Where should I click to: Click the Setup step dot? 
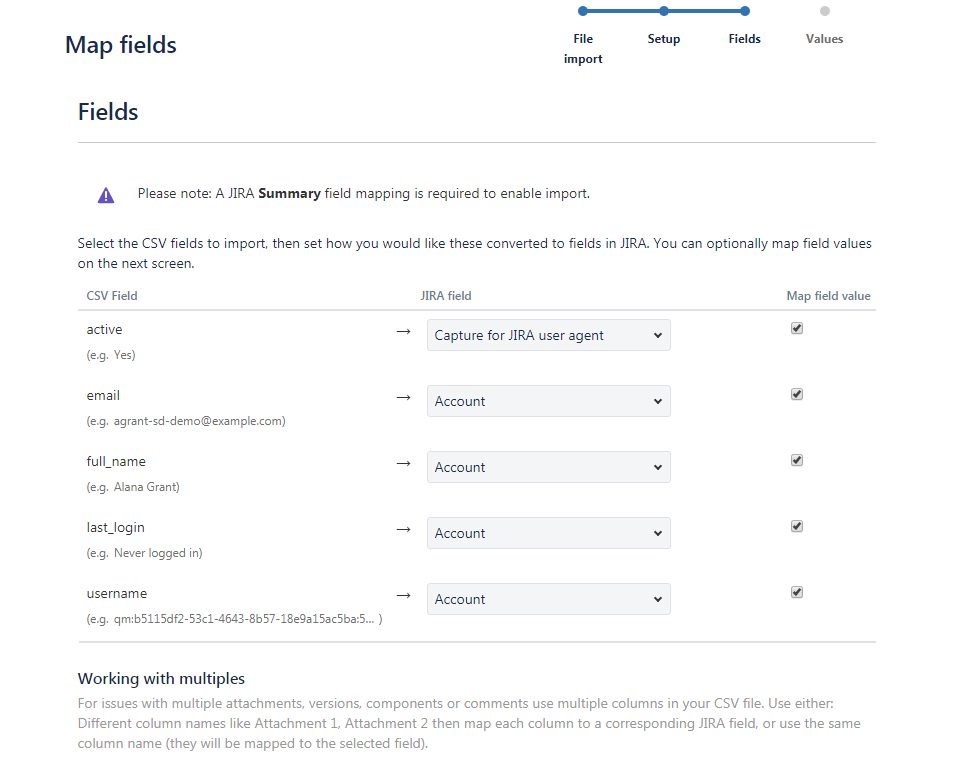(x=664, y=11)
